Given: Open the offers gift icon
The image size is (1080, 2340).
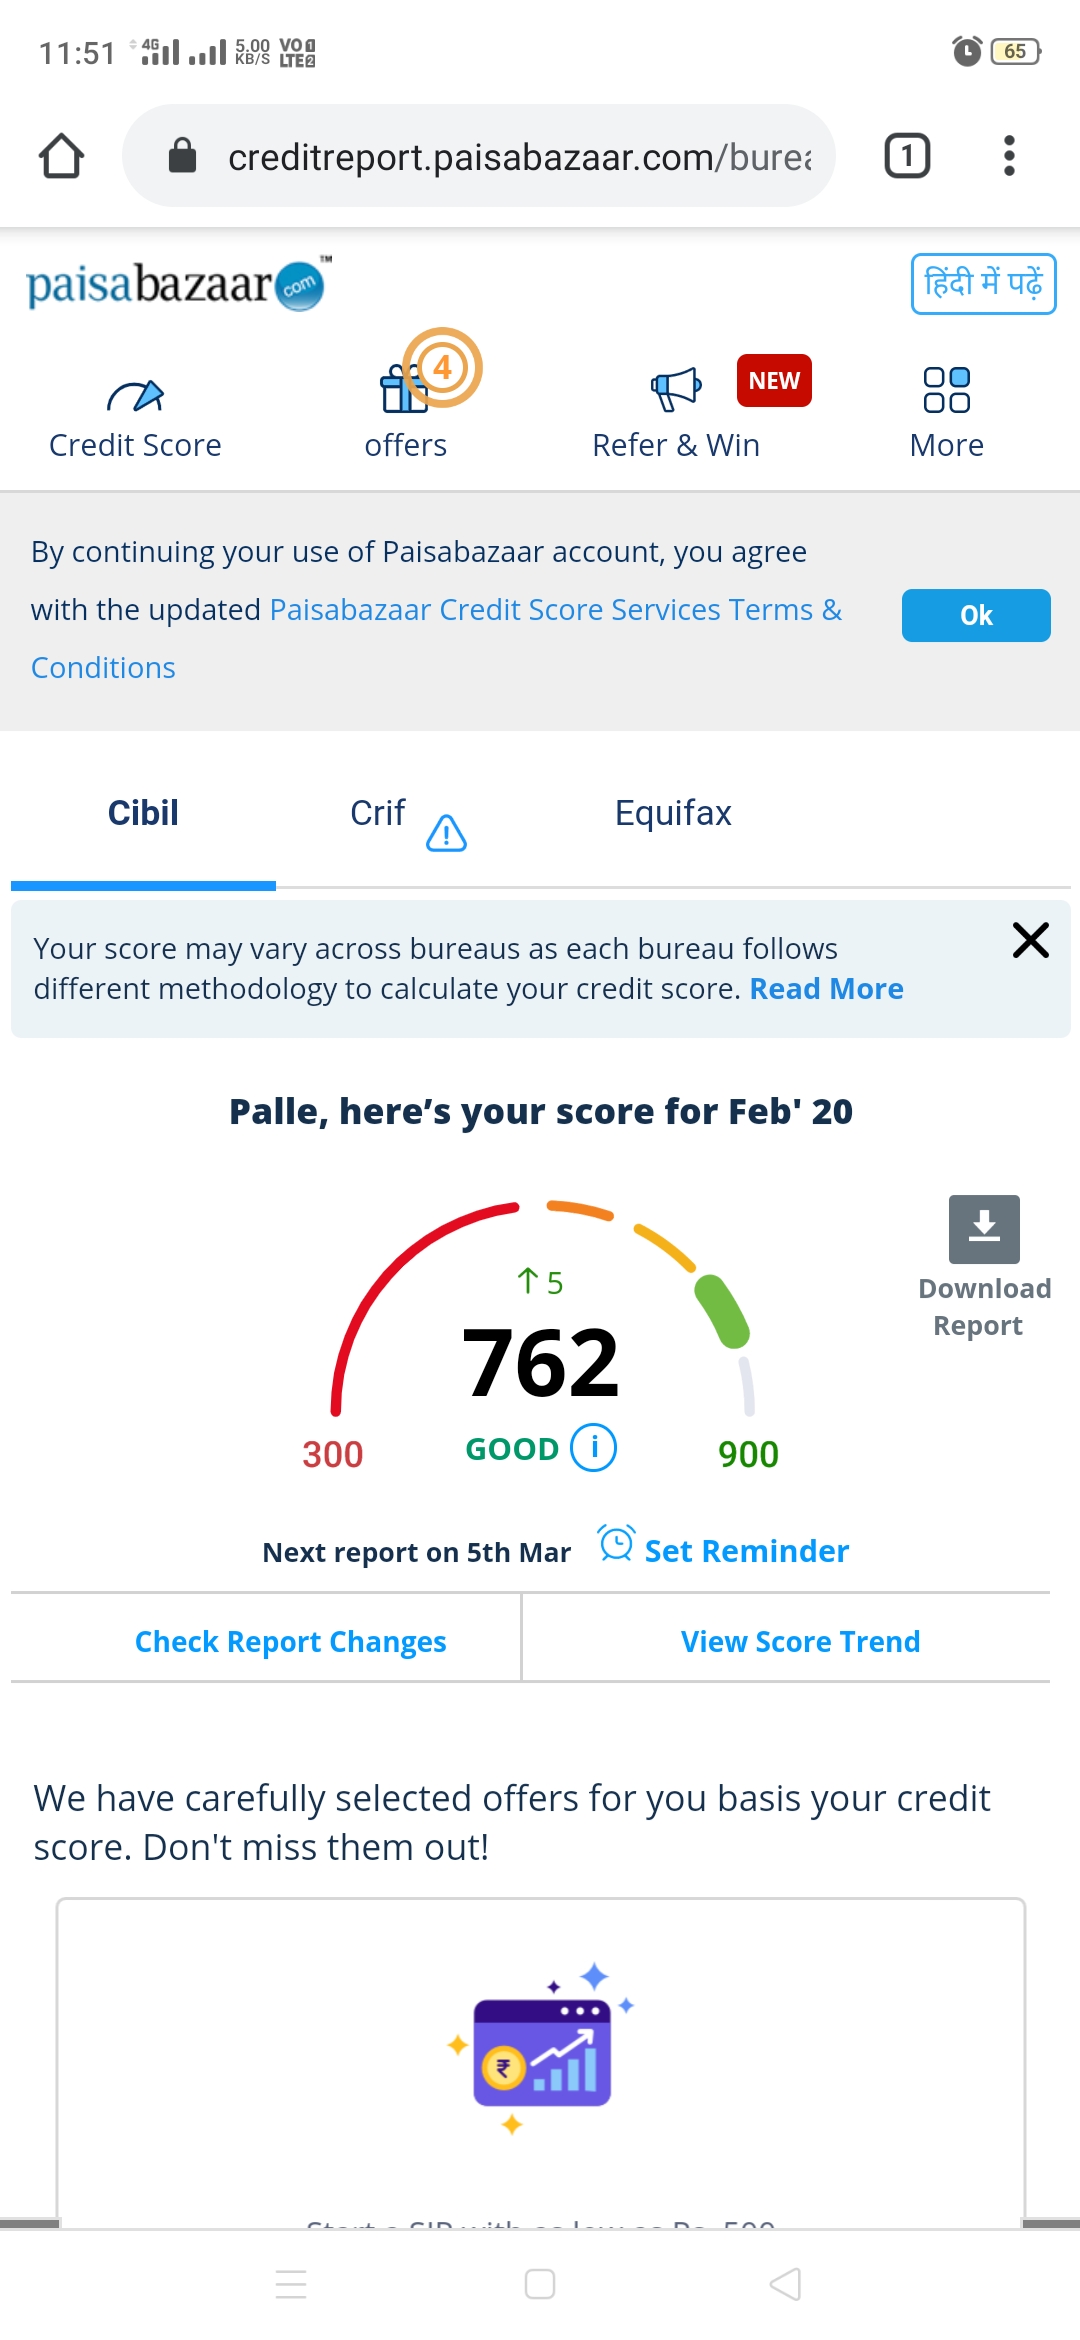Looking at the screenshot, I should [x=404, y=388].
